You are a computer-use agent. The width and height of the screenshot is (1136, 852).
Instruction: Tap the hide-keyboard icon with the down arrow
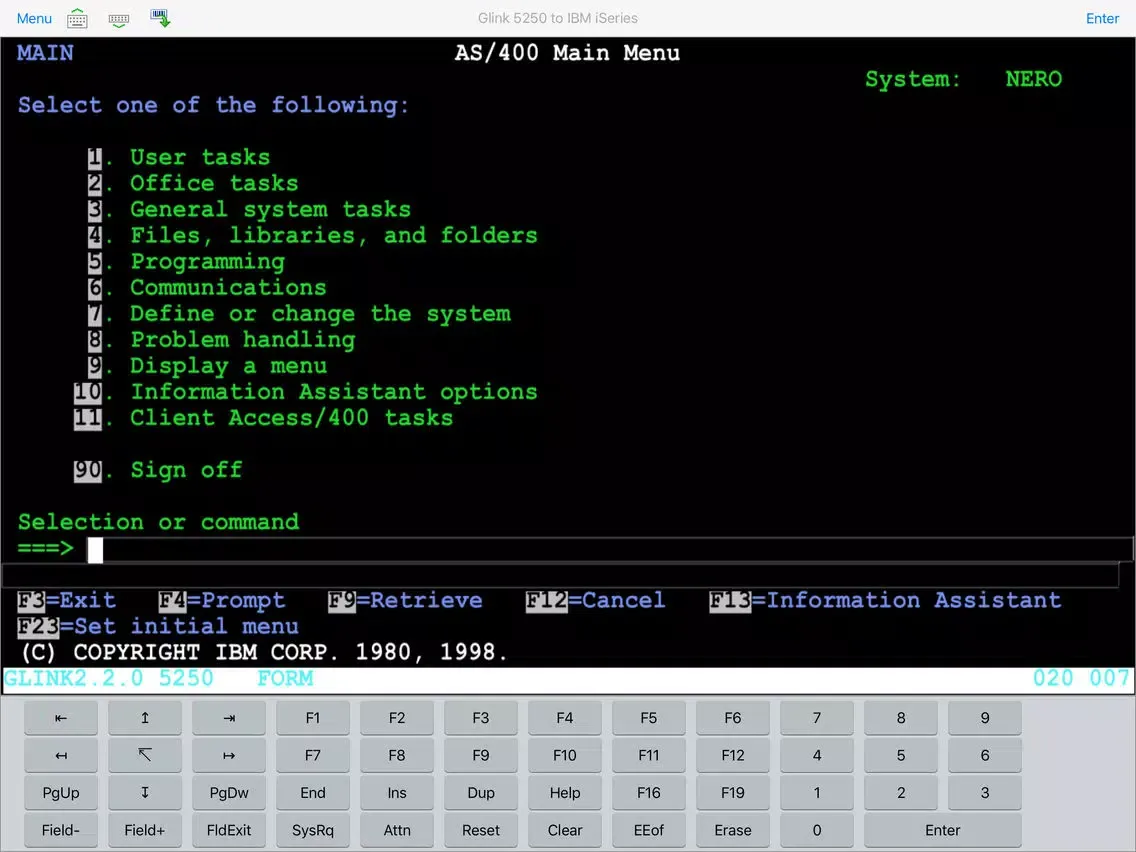tap(119, 19)
